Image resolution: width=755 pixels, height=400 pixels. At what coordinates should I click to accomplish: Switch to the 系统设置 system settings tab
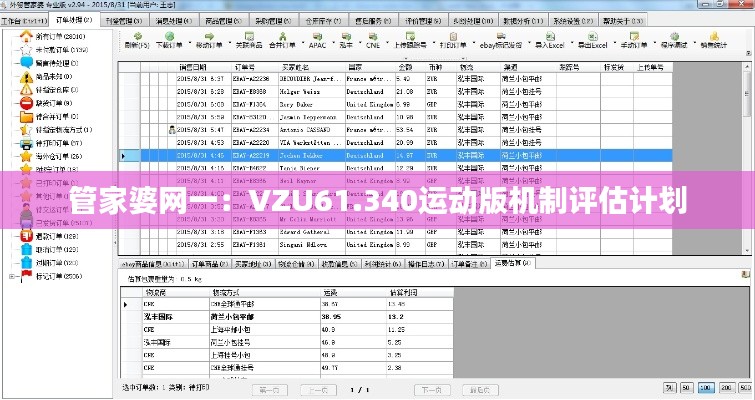pos(573,21)
